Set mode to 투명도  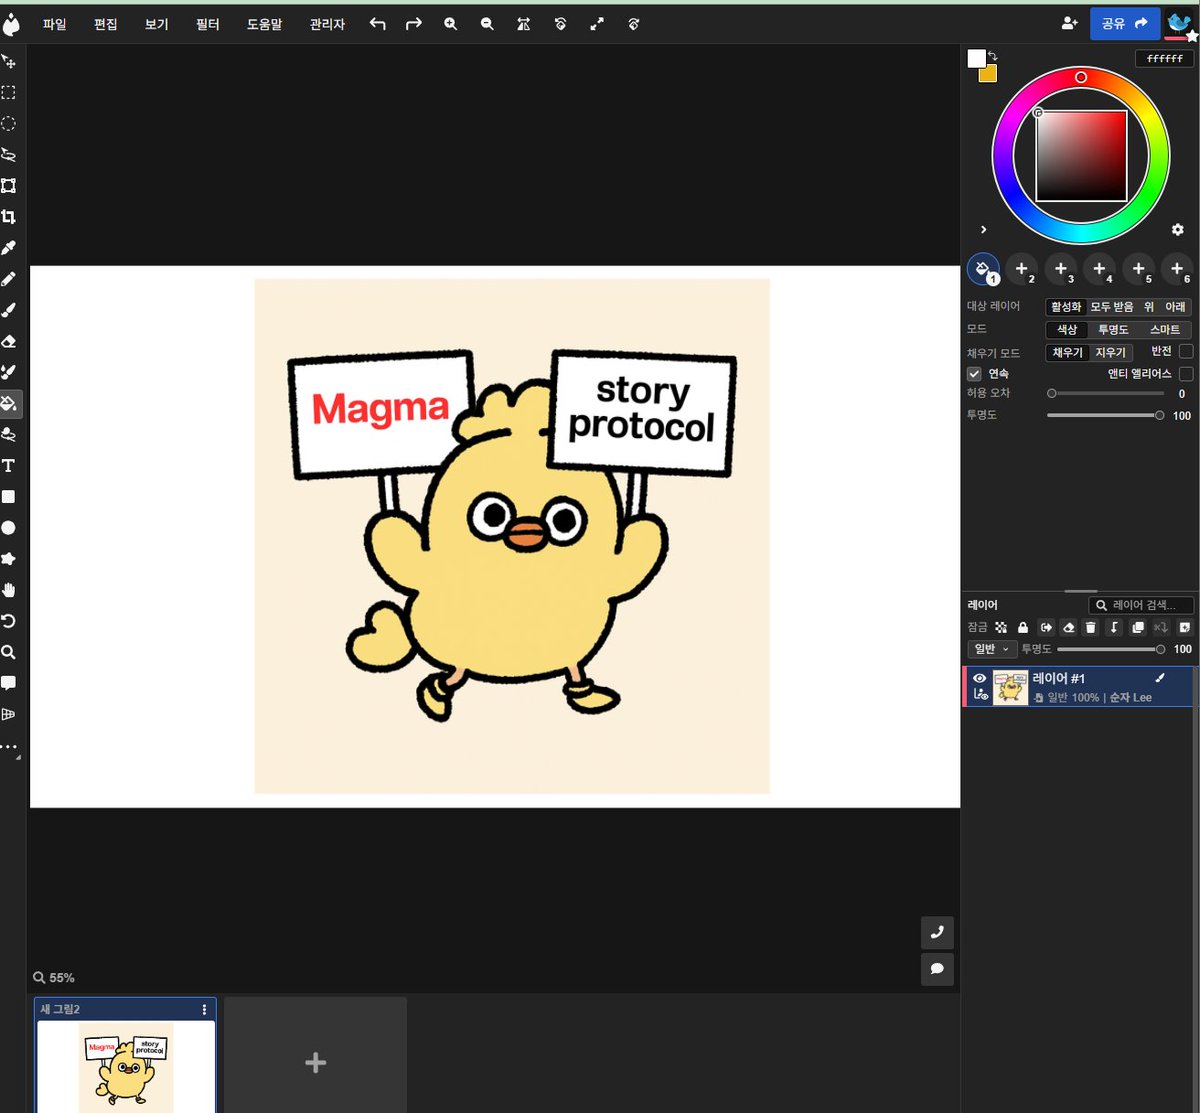coord(1113,329)
